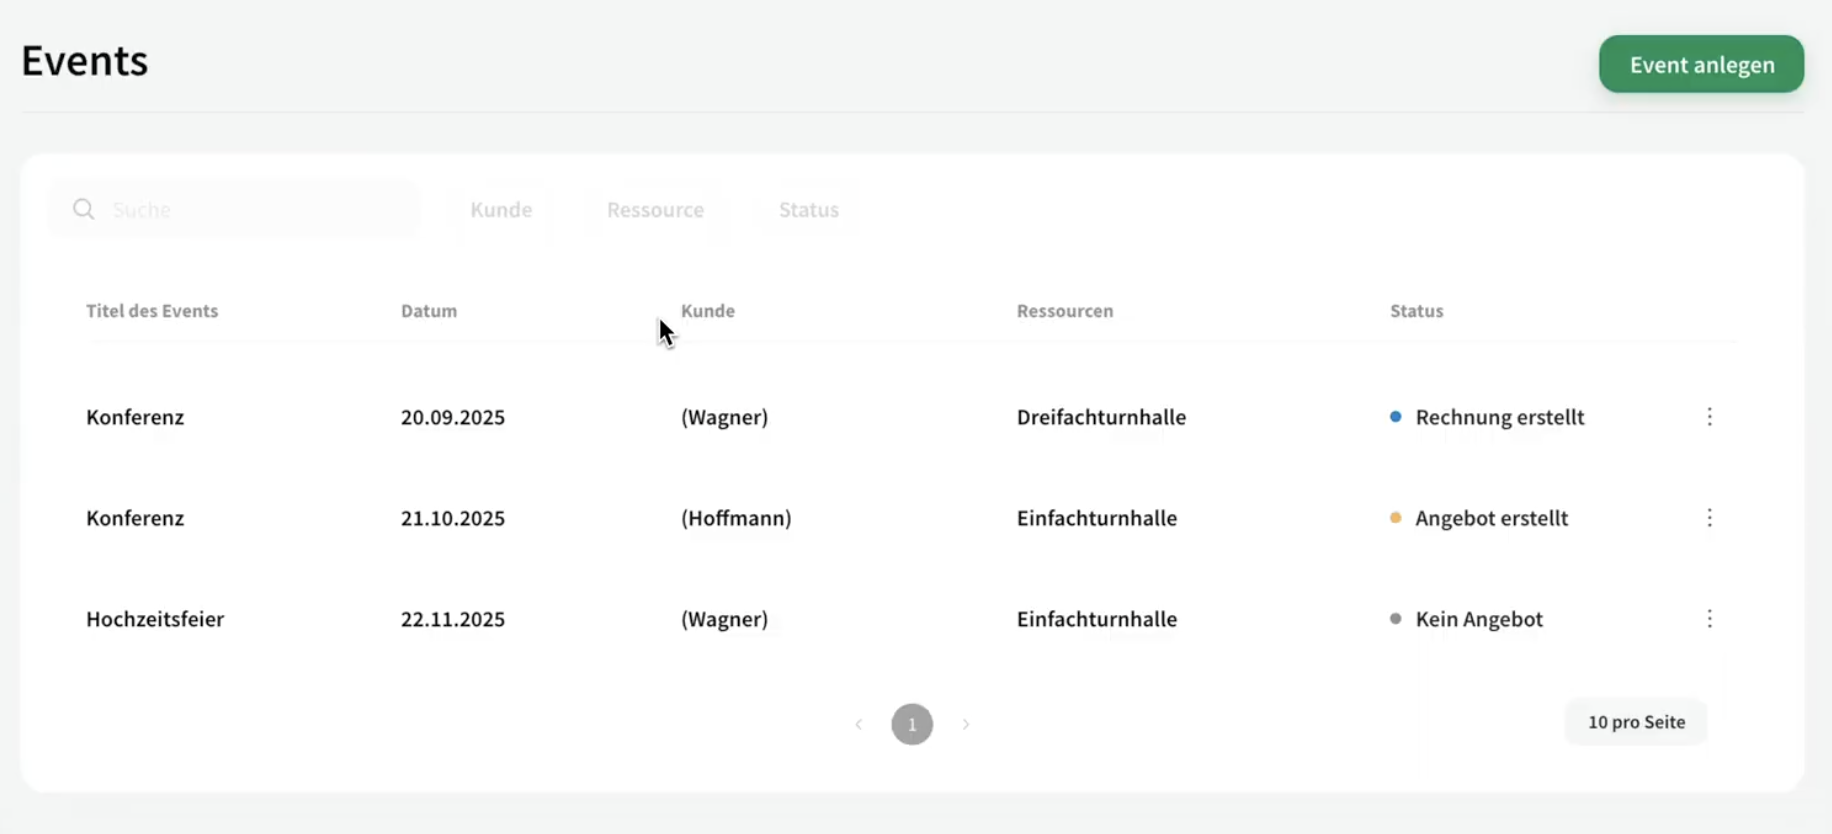Screen dimensions: 1832x834
Task: Open the Hochzeitsfeier event
Action: click(155, 619)
